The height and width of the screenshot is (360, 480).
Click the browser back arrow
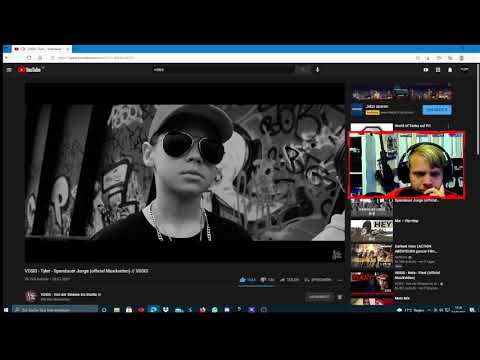coord(7,58)
